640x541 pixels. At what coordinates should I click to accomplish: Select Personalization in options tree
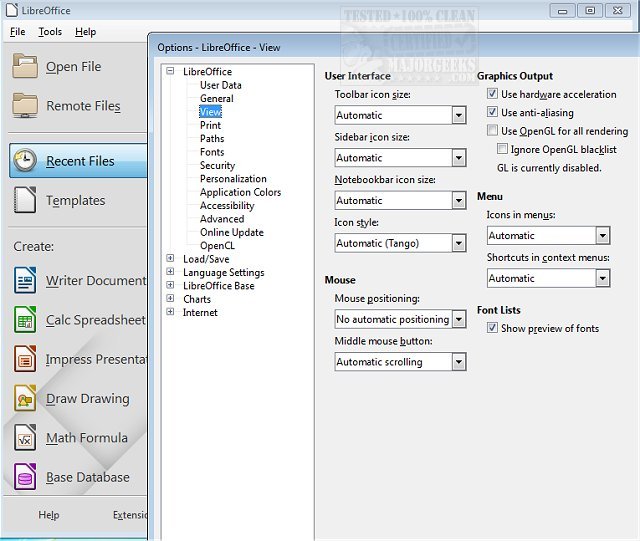click(x=233, y=178)
